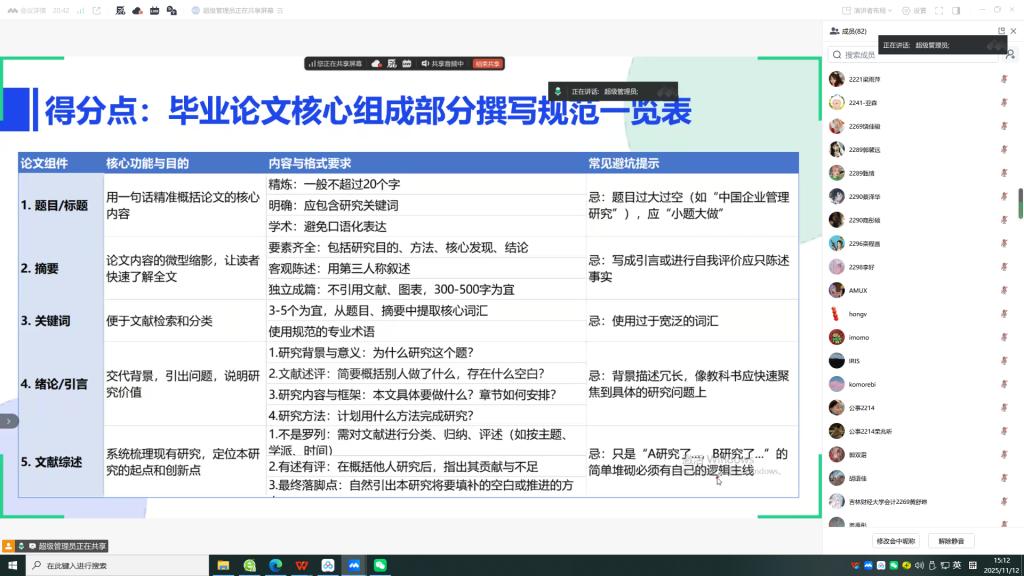1024x576 pixels.
Task: Click the 结束共享 button
Action: (x=488, y=64)
